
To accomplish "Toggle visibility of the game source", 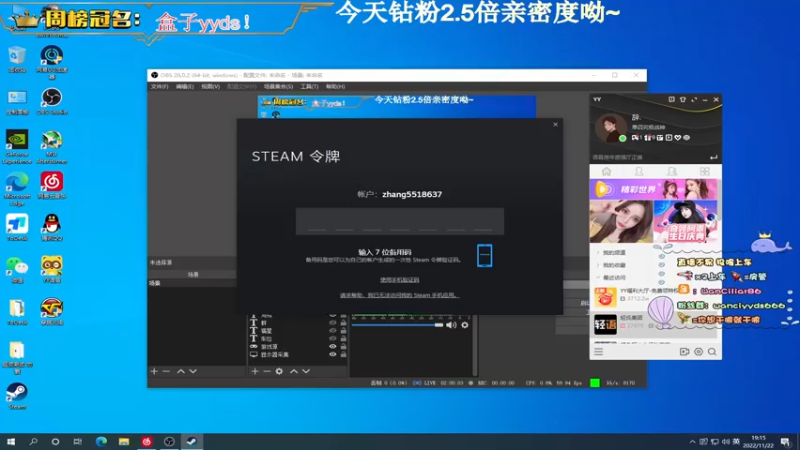I will 333,346.
